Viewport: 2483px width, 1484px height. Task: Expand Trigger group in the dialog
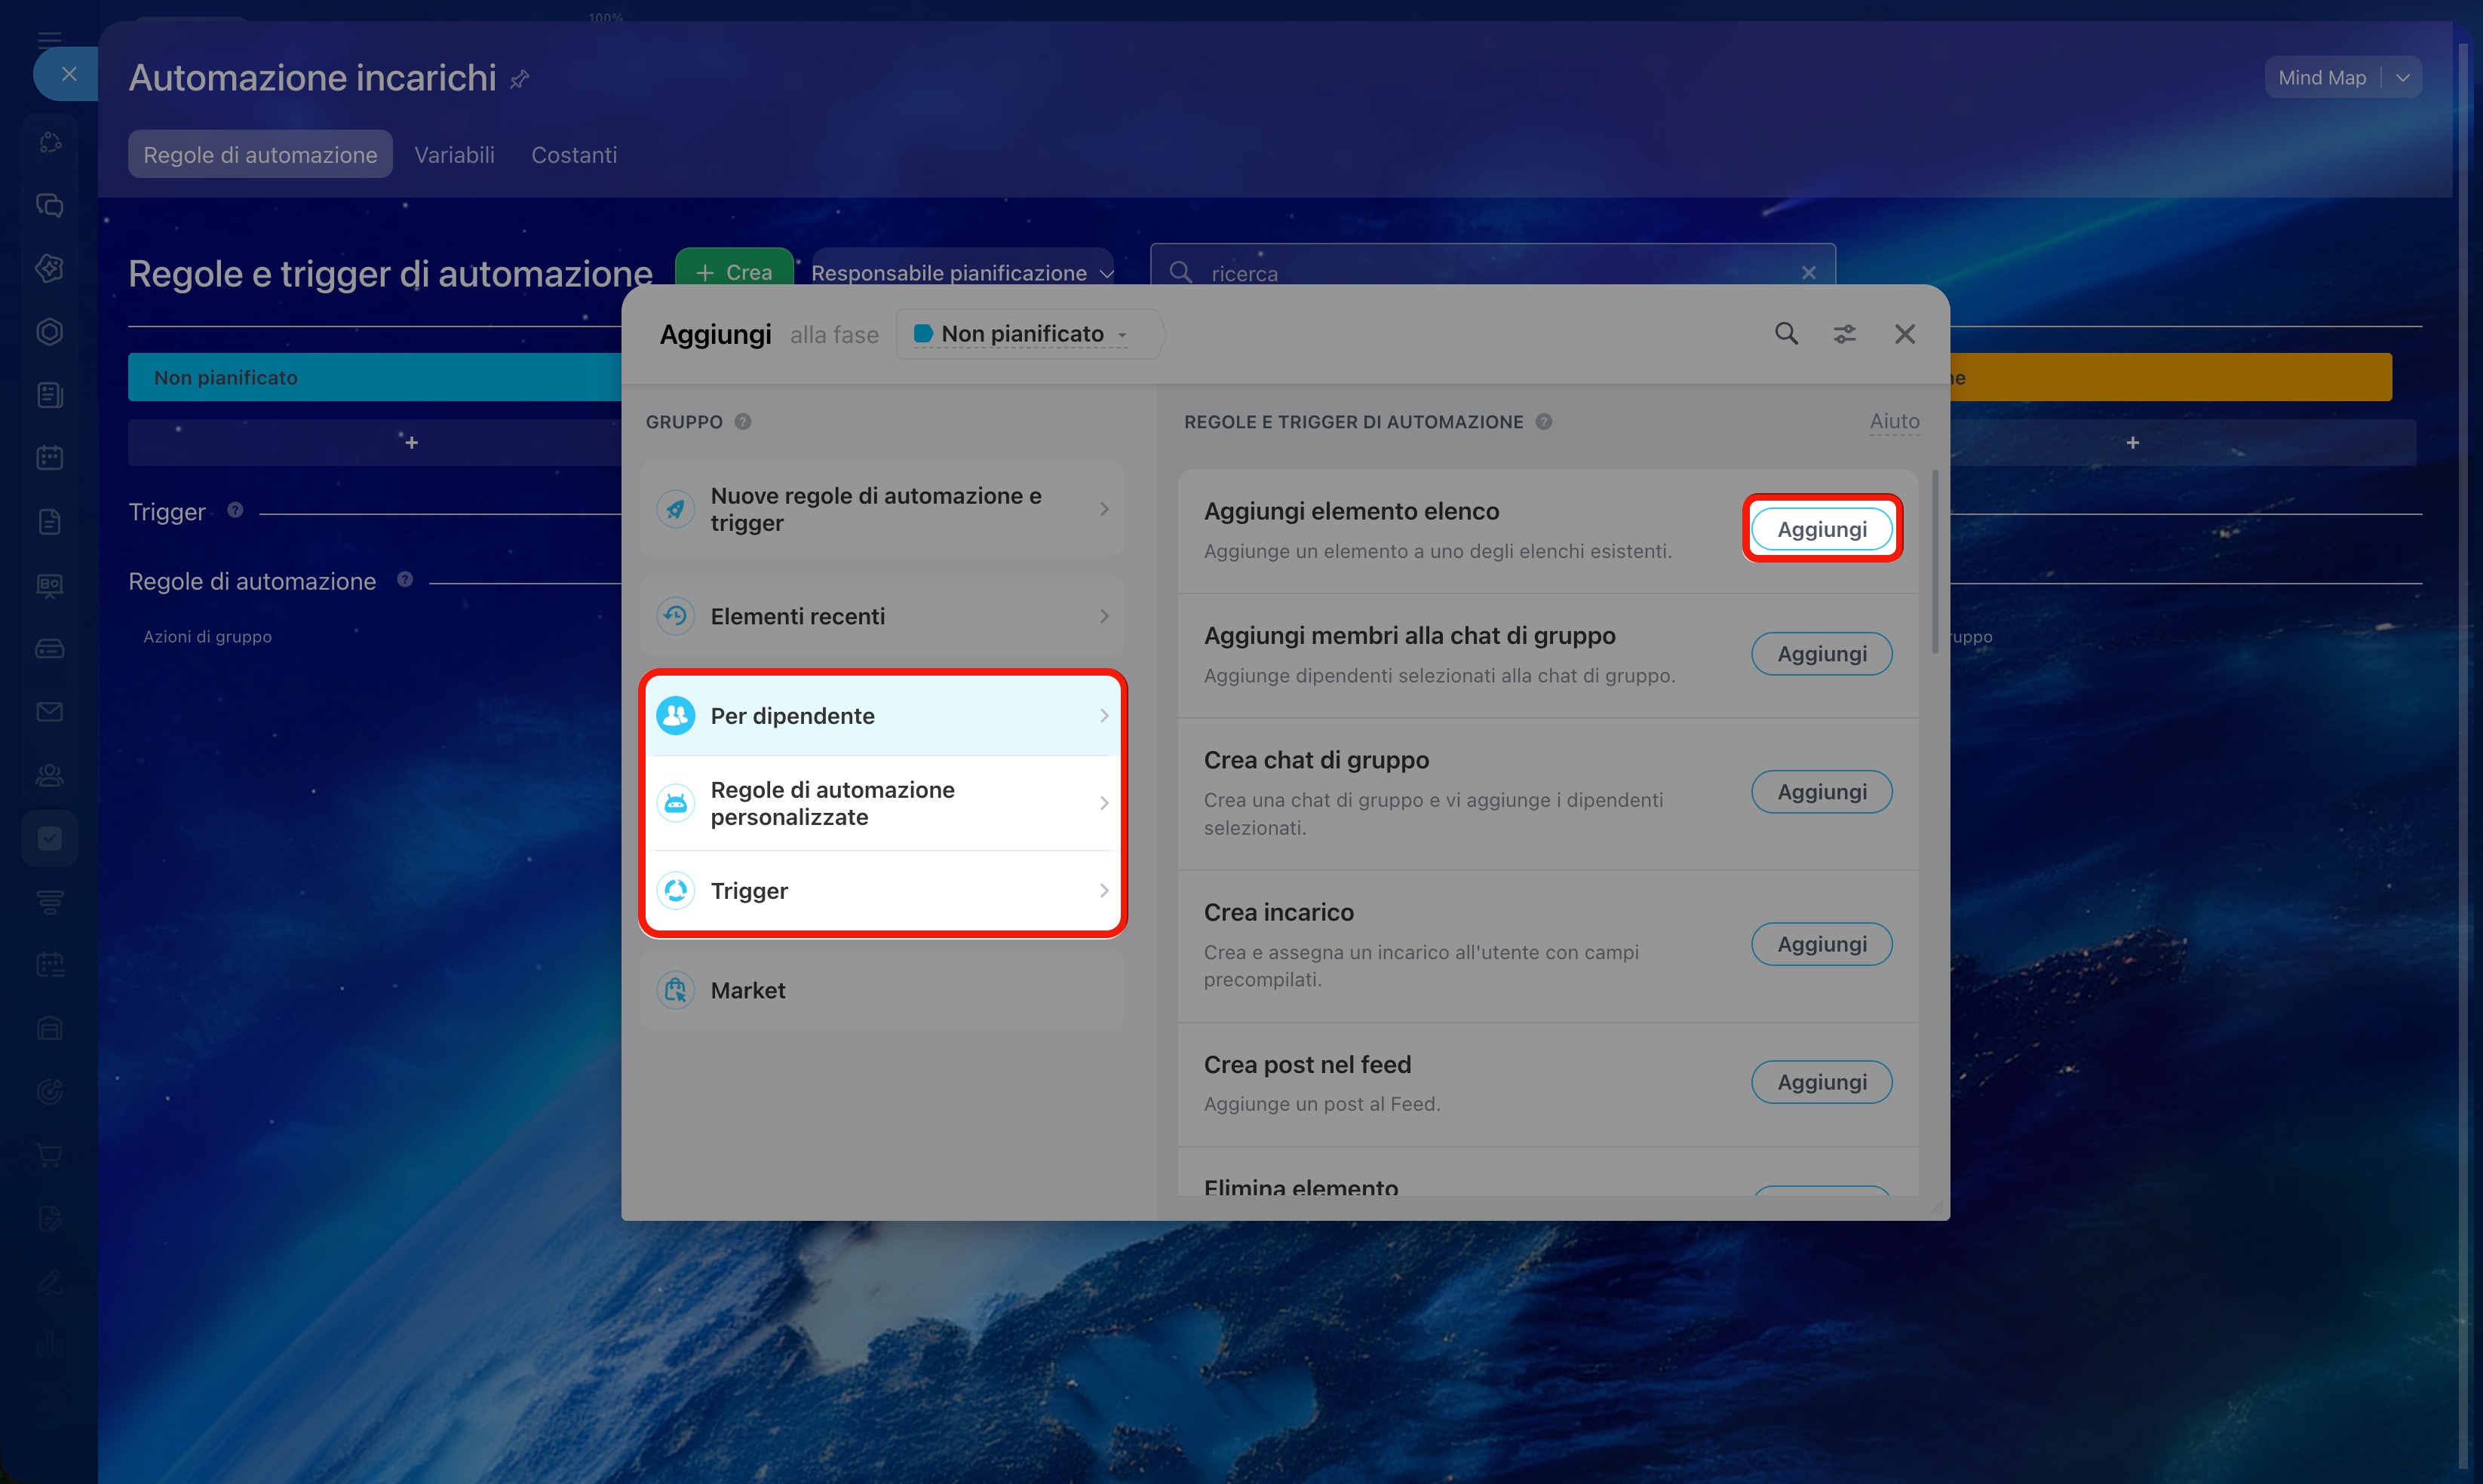pyautogui.click(x=881, y=890)
